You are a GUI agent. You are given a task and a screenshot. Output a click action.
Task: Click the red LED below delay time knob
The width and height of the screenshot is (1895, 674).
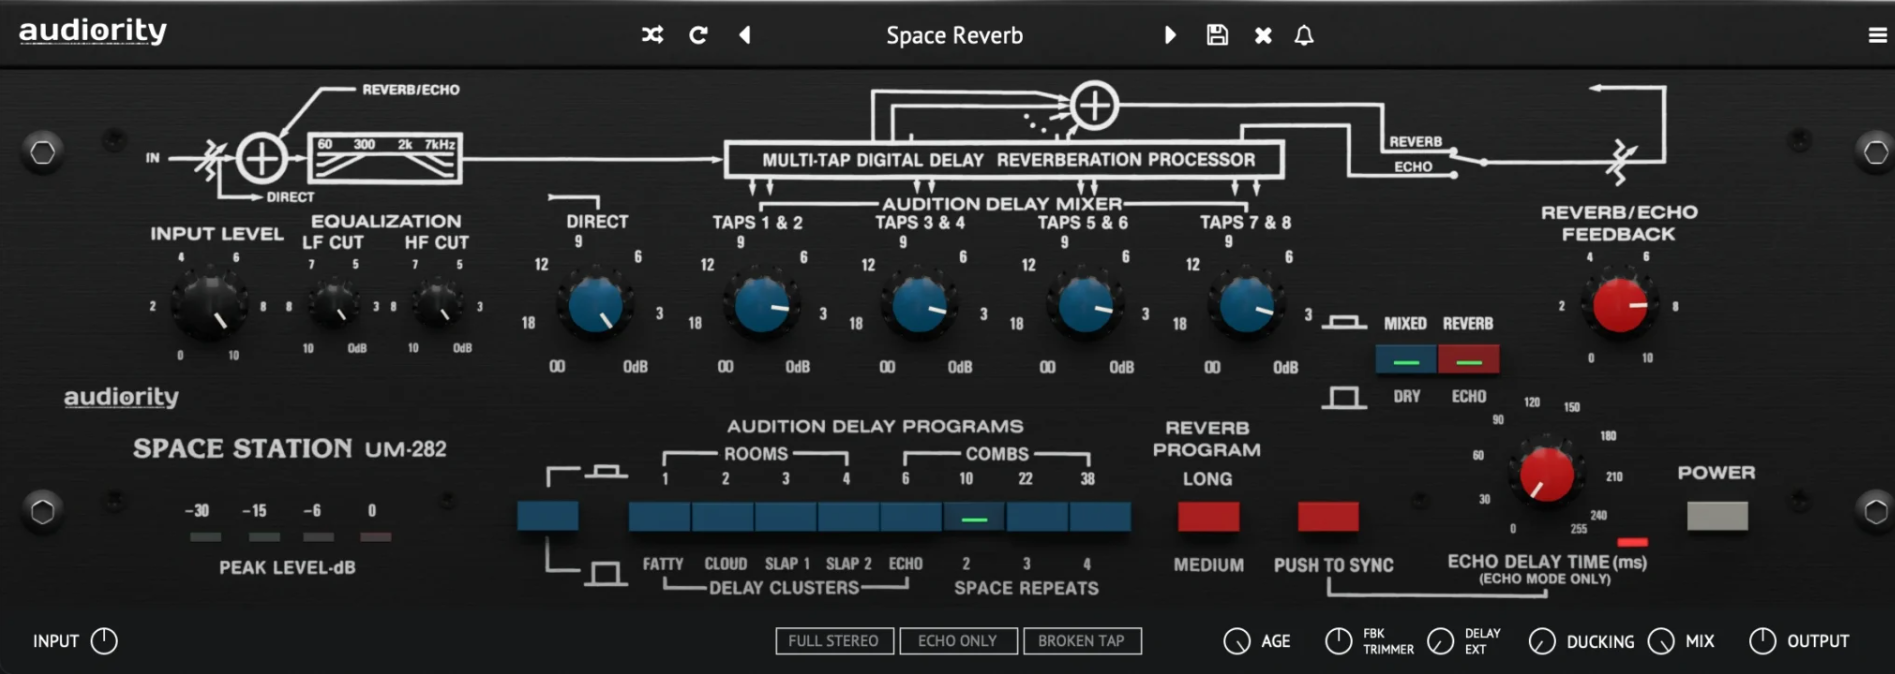(1632, 542)
